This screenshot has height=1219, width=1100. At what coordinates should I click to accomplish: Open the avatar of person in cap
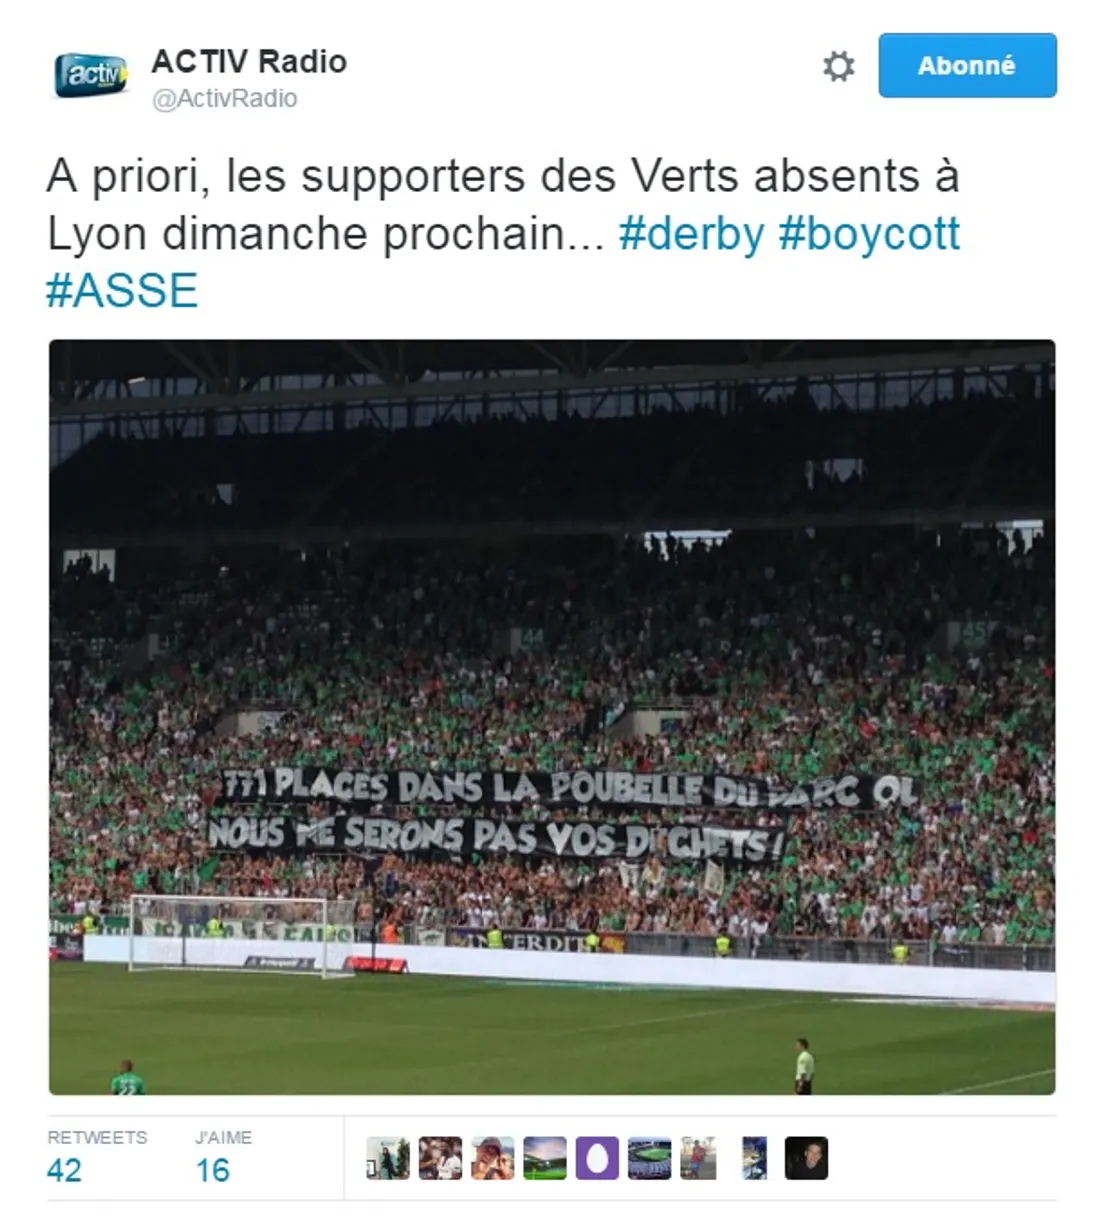click(x=492, y=1158)
